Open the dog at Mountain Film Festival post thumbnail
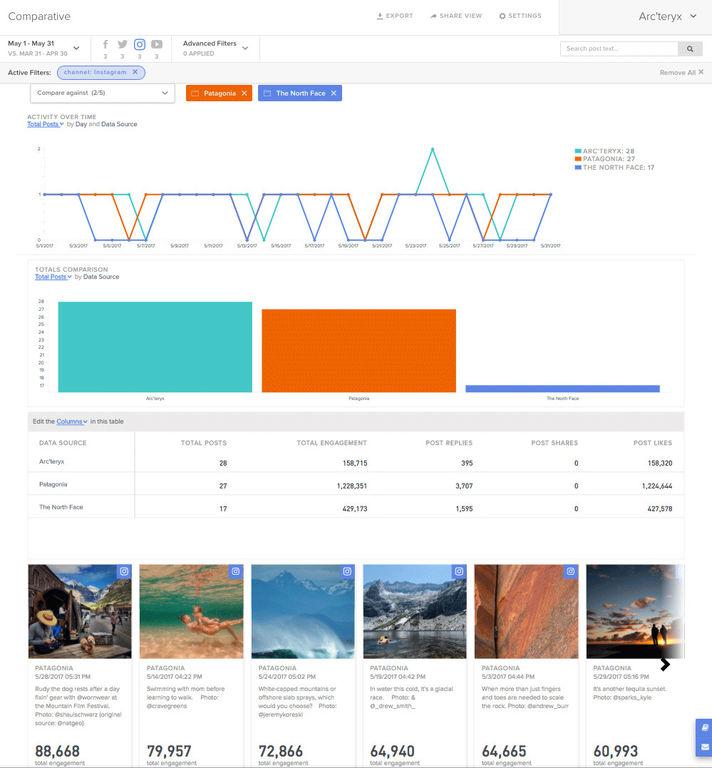Screen dimensions: 712x768 pyautogui.click(x=80, y=611)
